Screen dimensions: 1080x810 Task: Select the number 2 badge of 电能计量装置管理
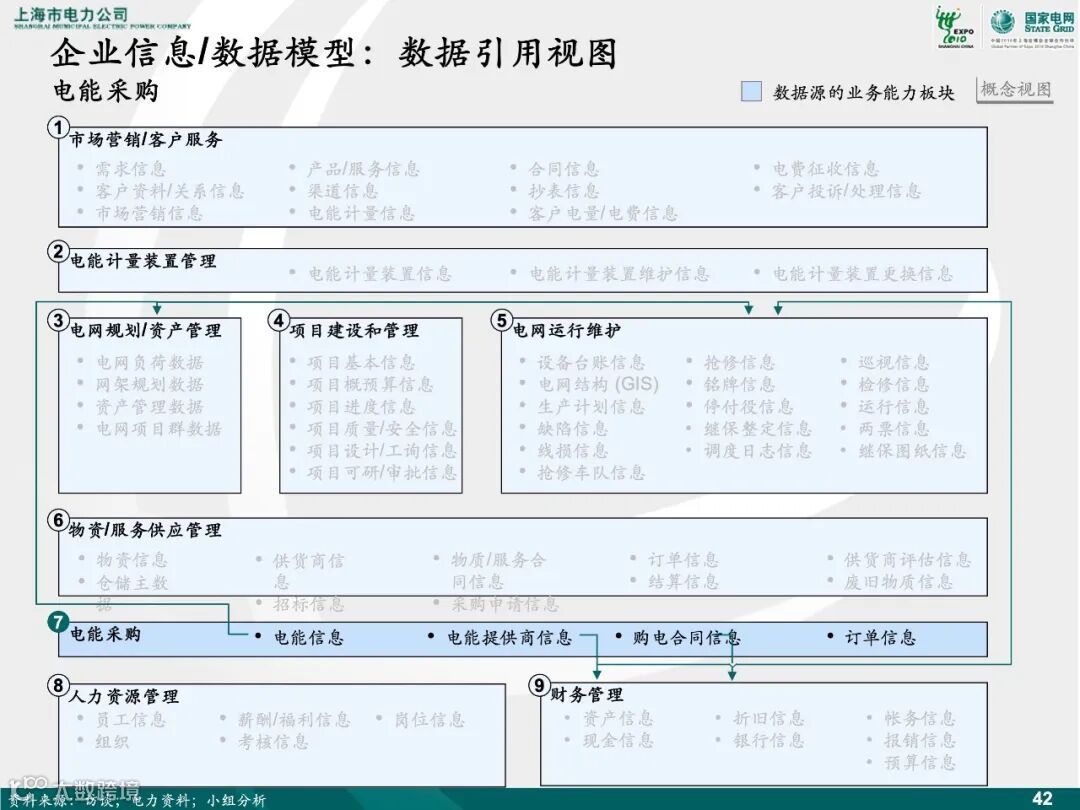point(59,251)
